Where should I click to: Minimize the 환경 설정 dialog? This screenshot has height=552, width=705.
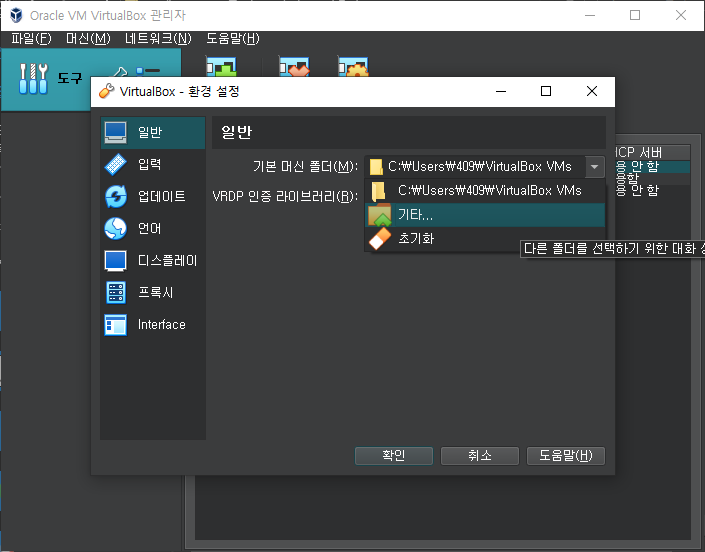(x=501, y=91)
